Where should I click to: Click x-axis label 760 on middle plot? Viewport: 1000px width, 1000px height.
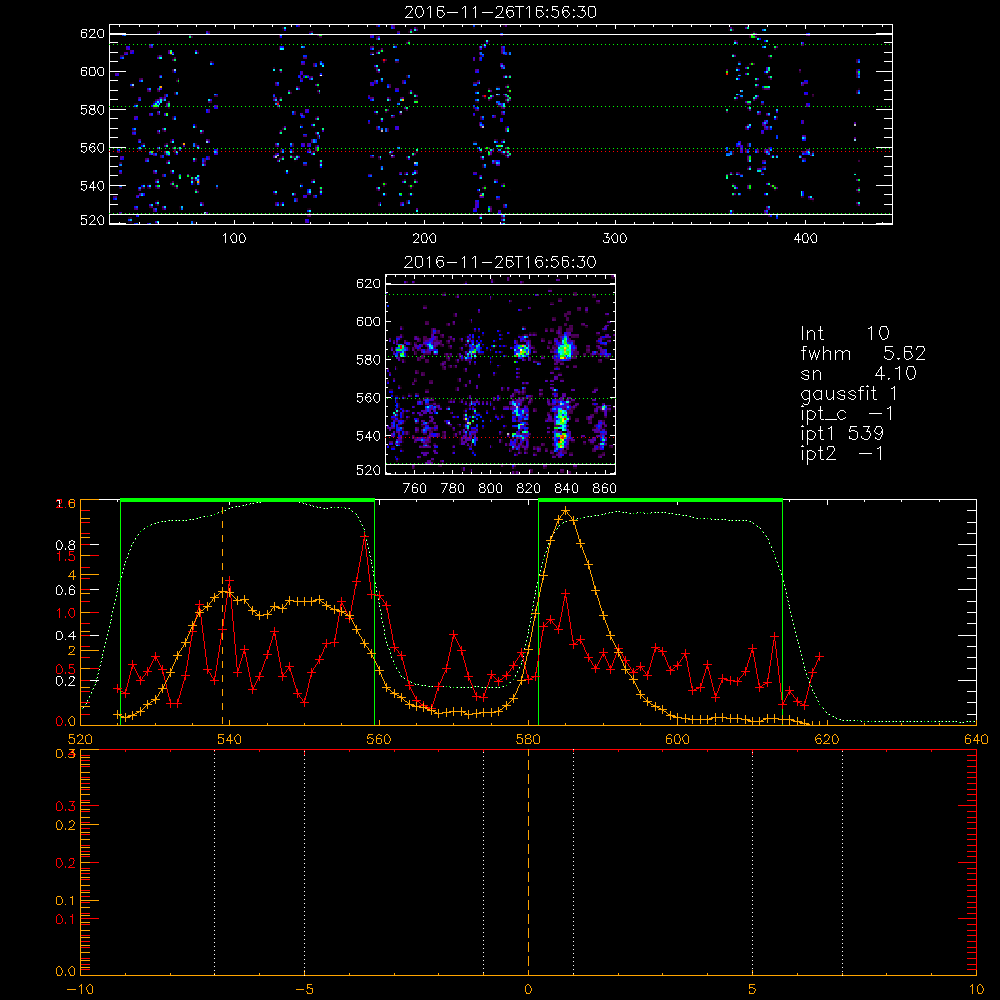coord(415,489)
